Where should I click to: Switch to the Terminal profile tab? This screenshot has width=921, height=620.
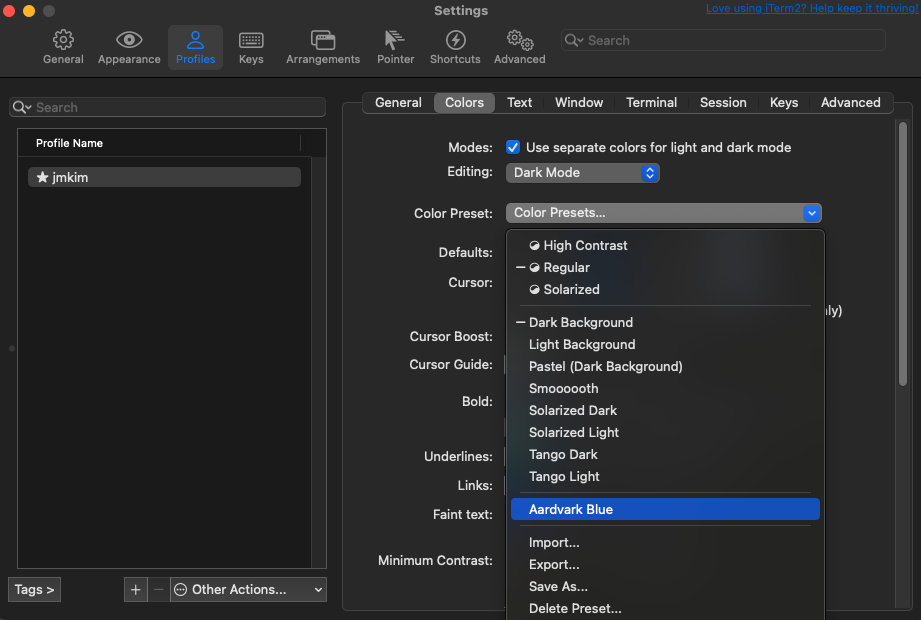coord(651,102)
